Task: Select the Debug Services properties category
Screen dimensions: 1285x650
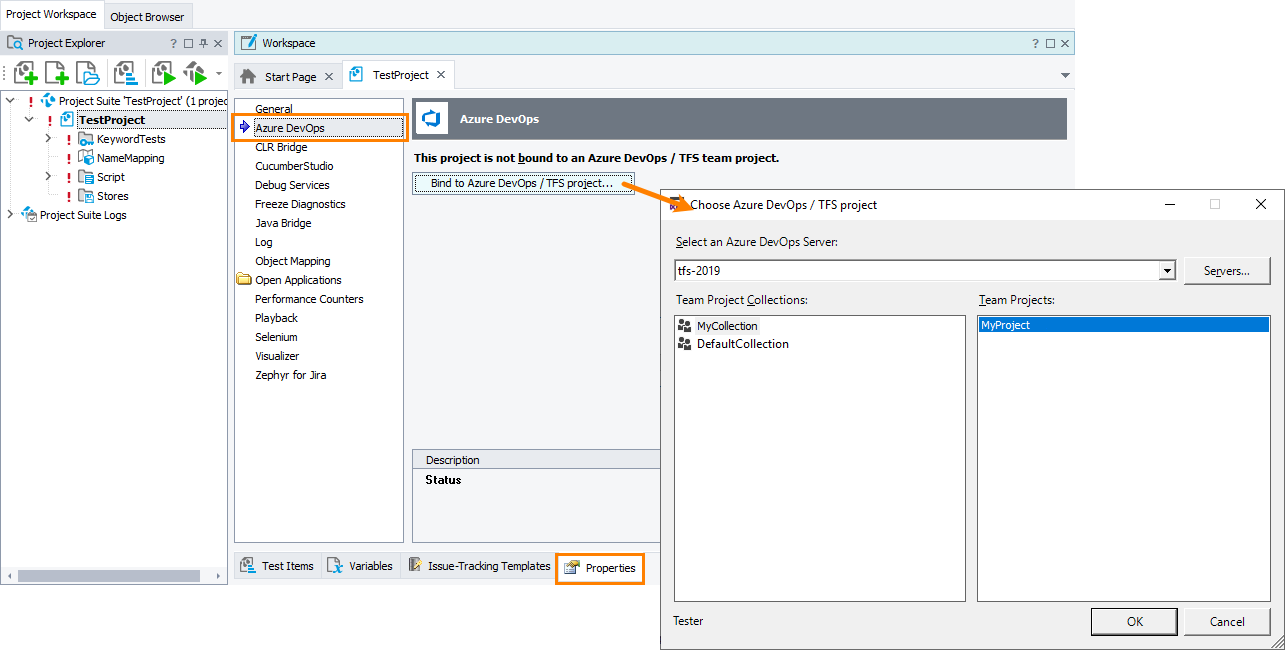Action: 292,185
